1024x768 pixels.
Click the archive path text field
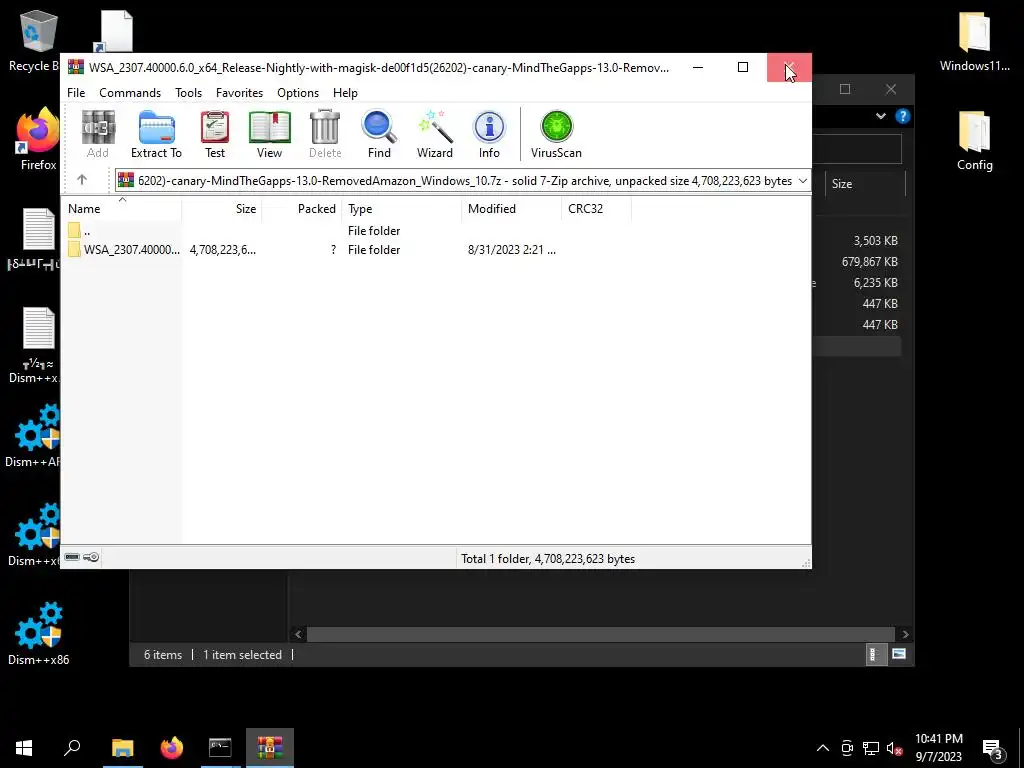point(455,181)
